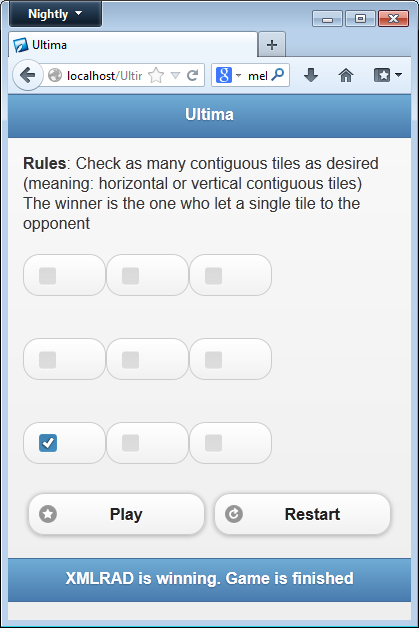The height and width of the screenshot is (628, 419).
Task: Go to the Home page icon
Action: 346,75
